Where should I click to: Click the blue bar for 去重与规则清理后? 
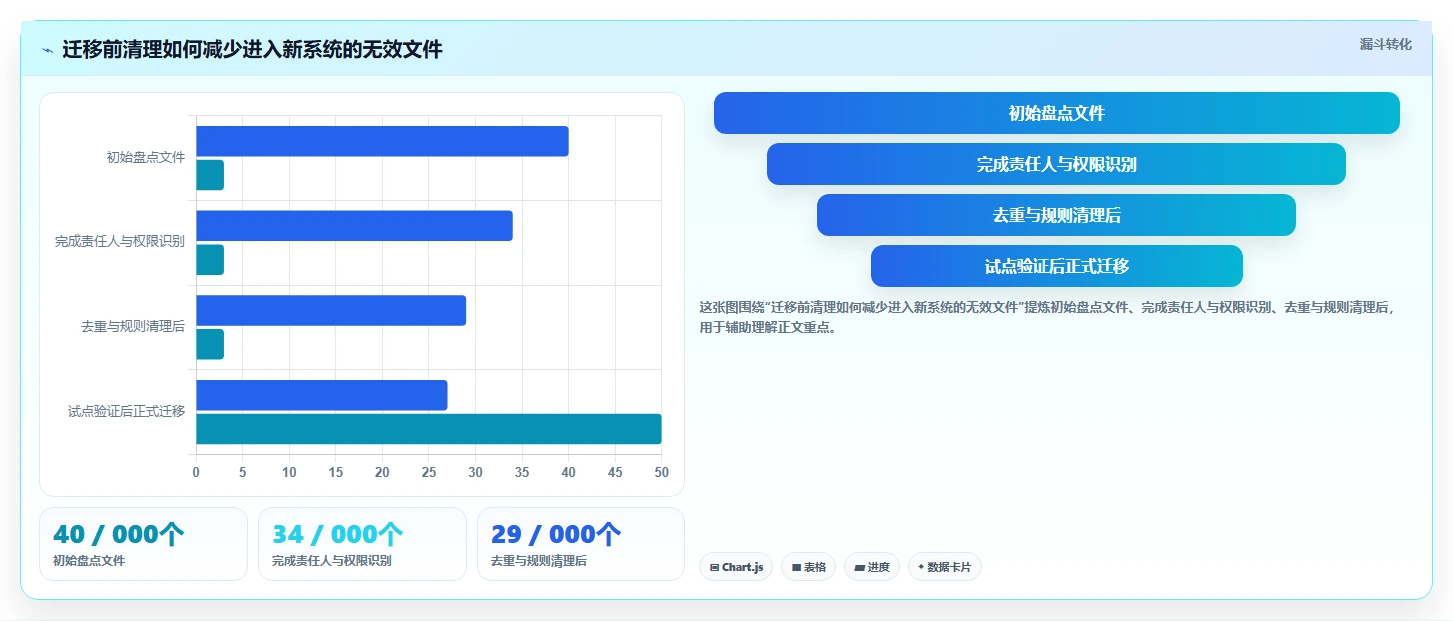[331, 311]
